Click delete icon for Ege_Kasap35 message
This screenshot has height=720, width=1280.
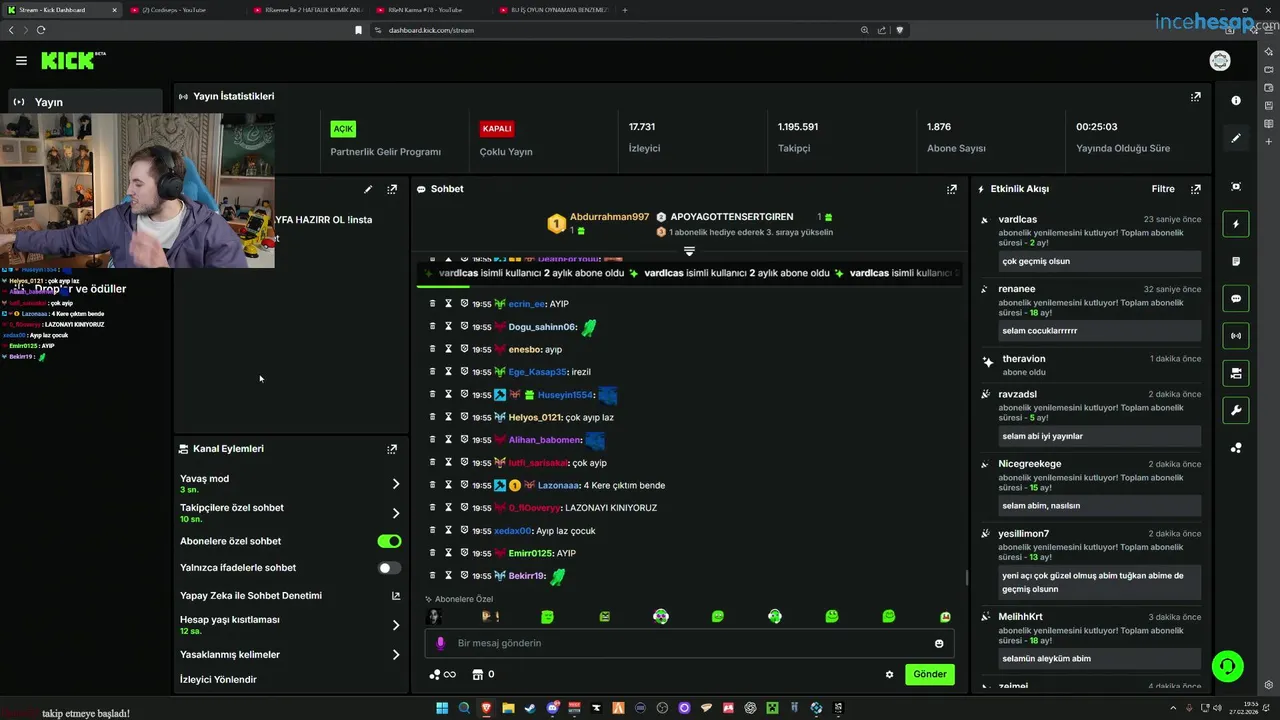click(433, 372)
